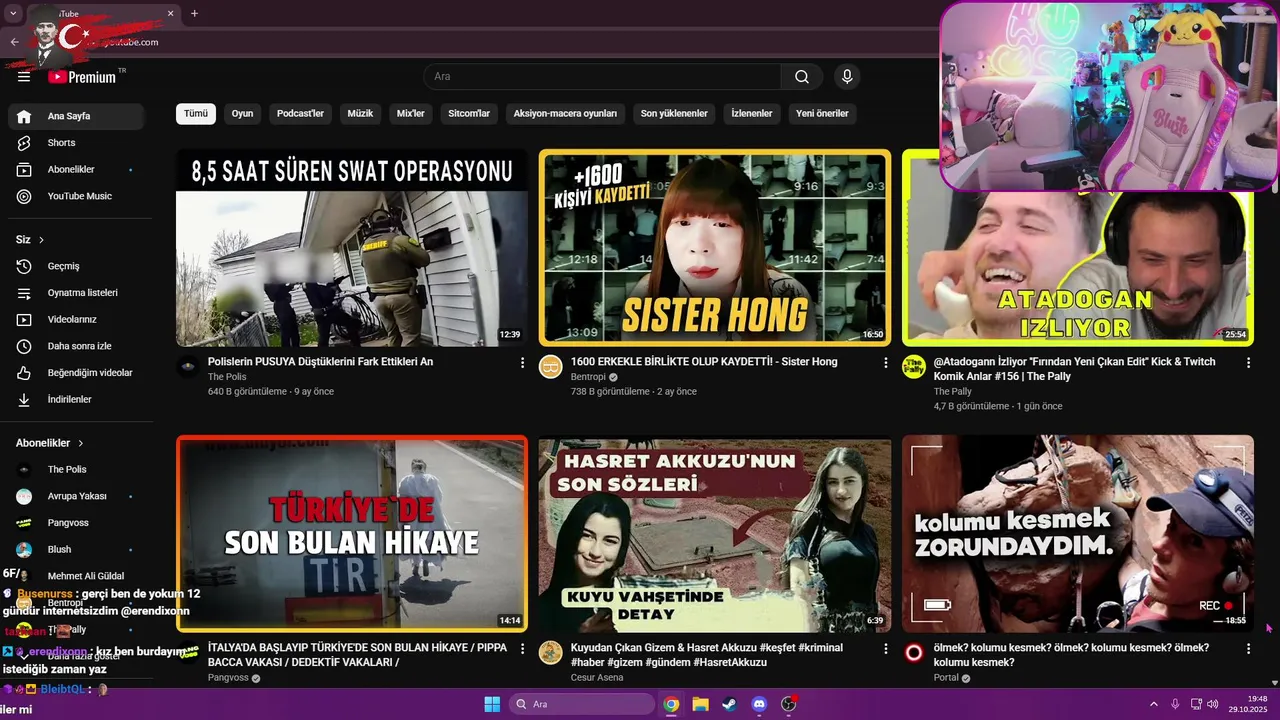Open options menu for Sister Hong video

[x=885, y=363]
